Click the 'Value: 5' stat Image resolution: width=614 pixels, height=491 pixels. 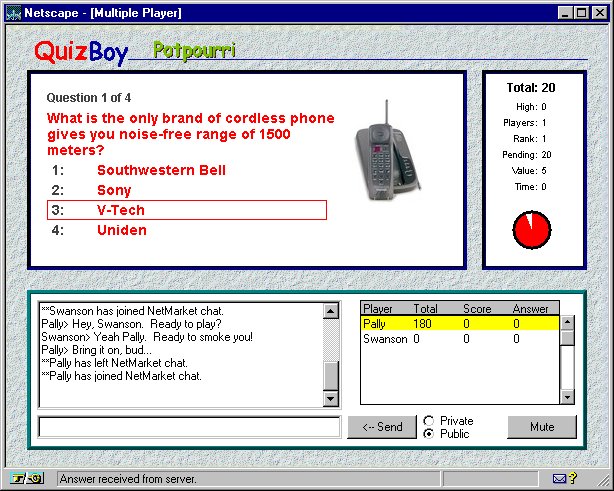[529, 171]
